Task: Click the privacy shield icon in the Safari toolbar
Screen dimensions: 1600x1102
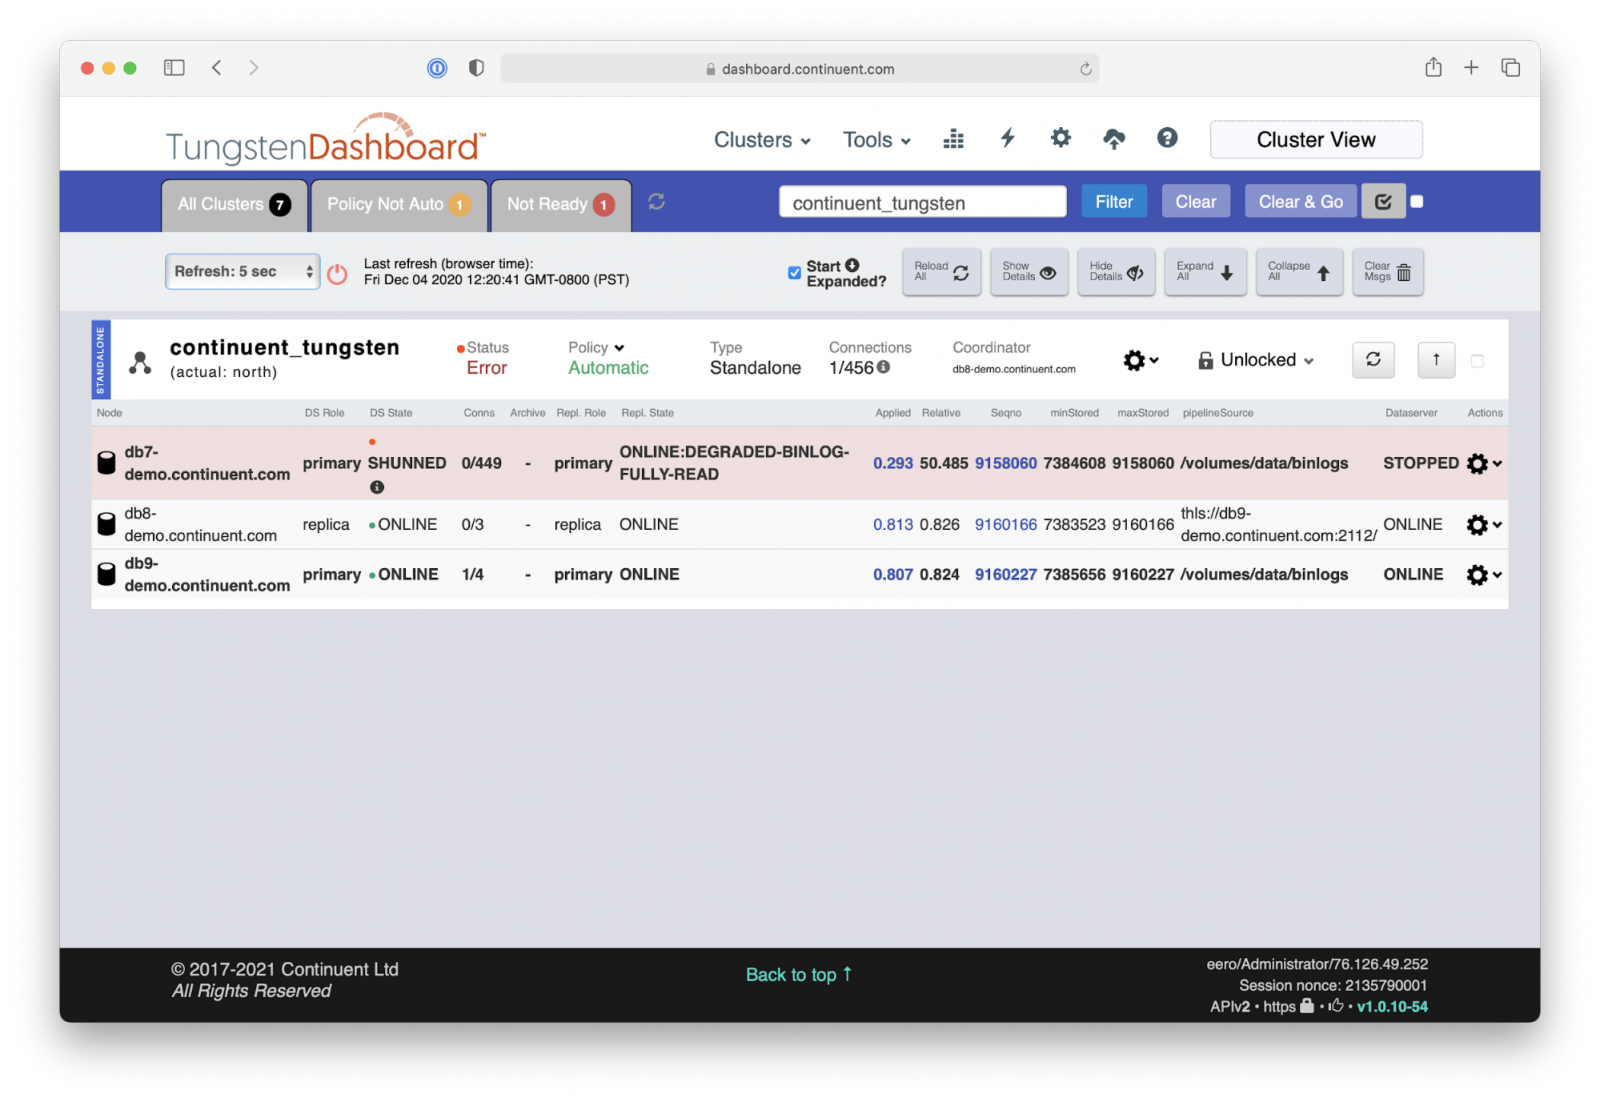Action: click(x=476, y=68)
